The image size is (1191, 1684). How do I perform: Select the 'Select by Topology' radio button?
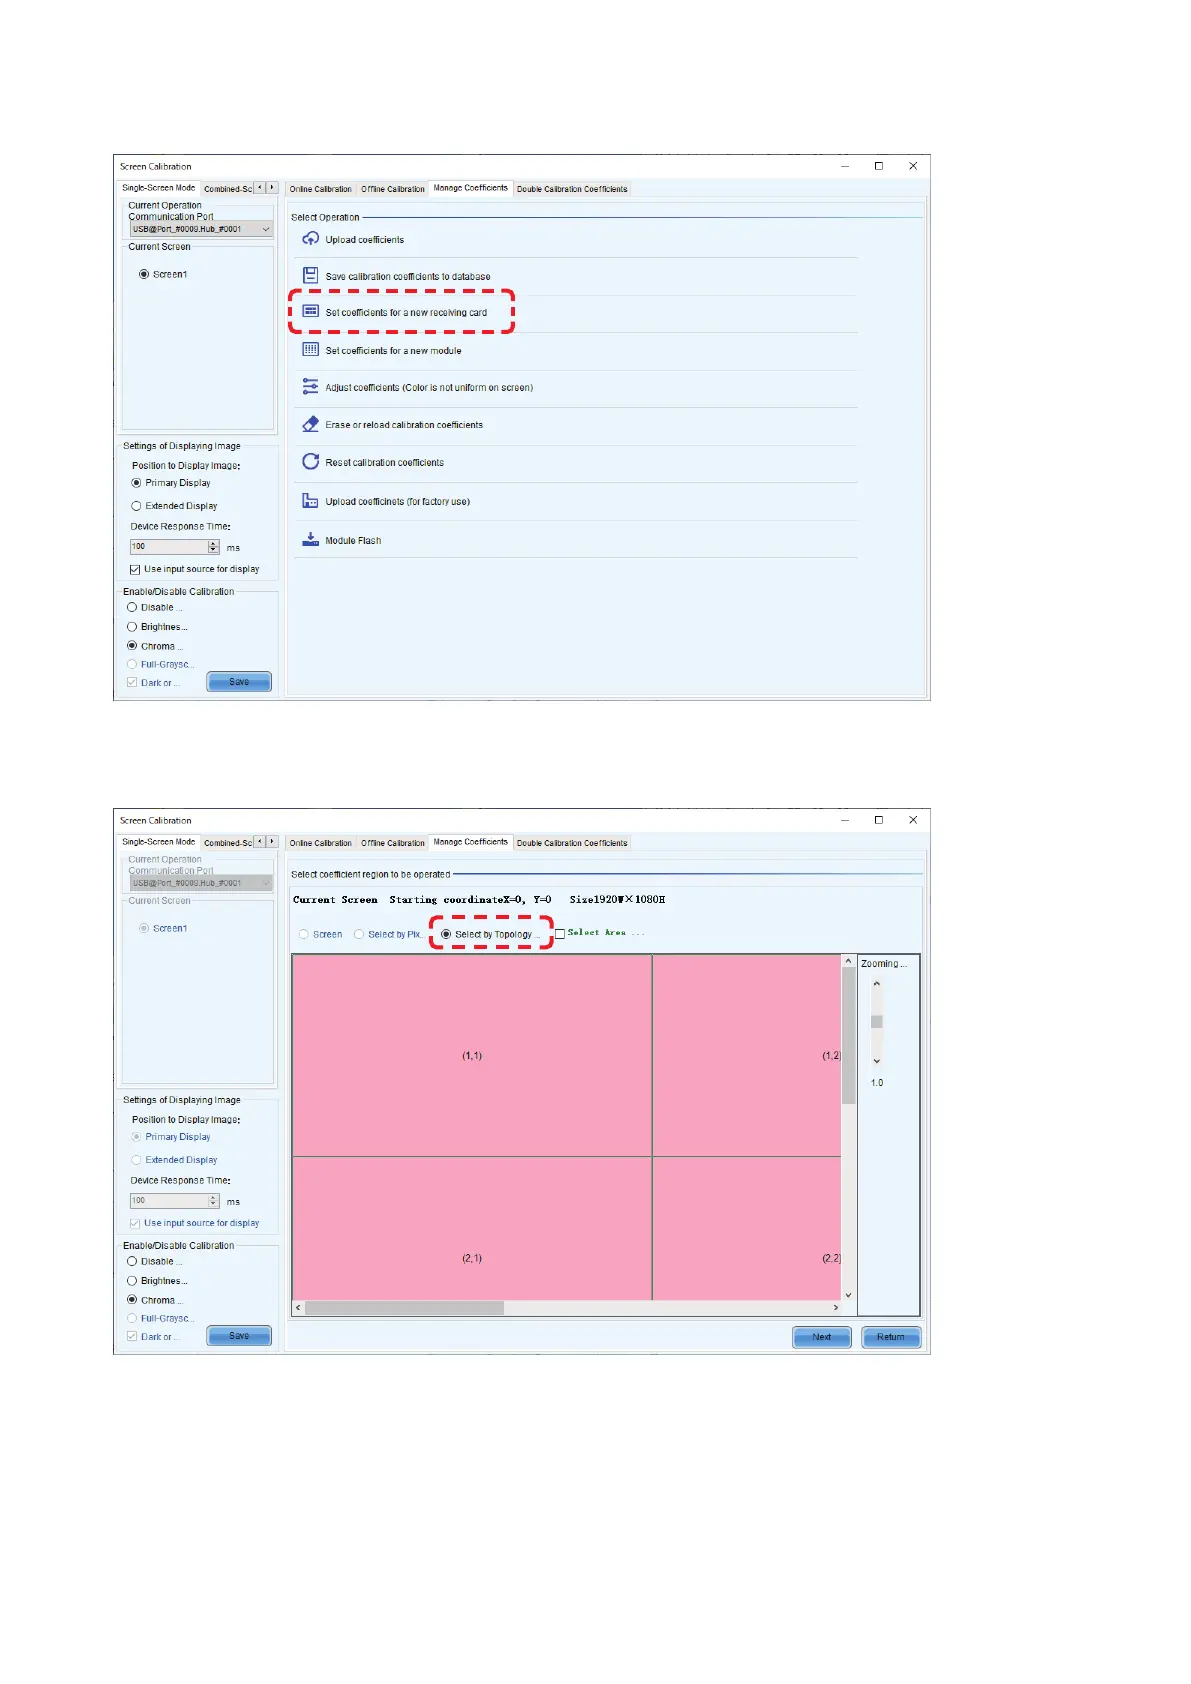point(446,934)
